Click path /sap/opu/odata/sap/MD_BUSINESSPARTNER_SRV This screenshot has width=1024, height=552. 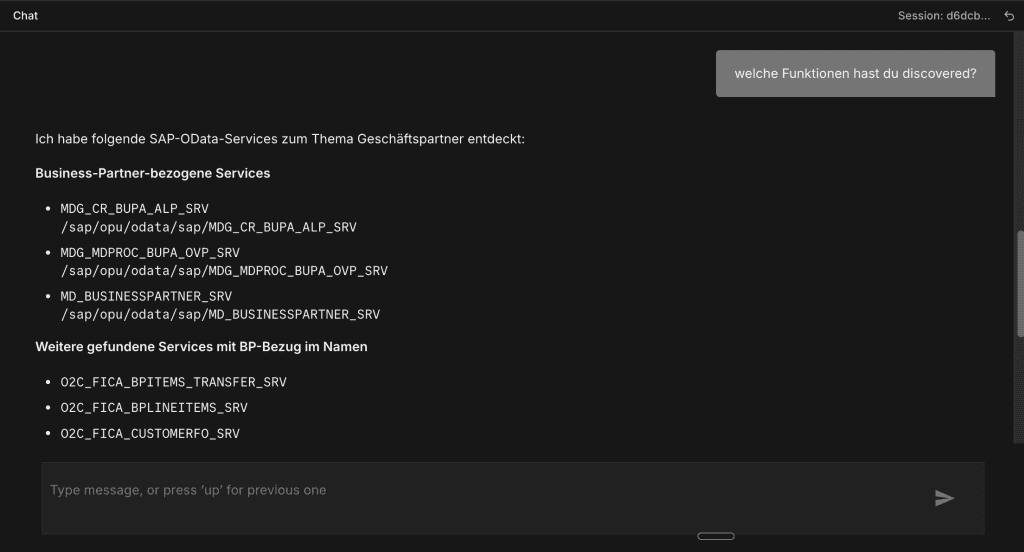pyautogui.click(x=220, y=314)
